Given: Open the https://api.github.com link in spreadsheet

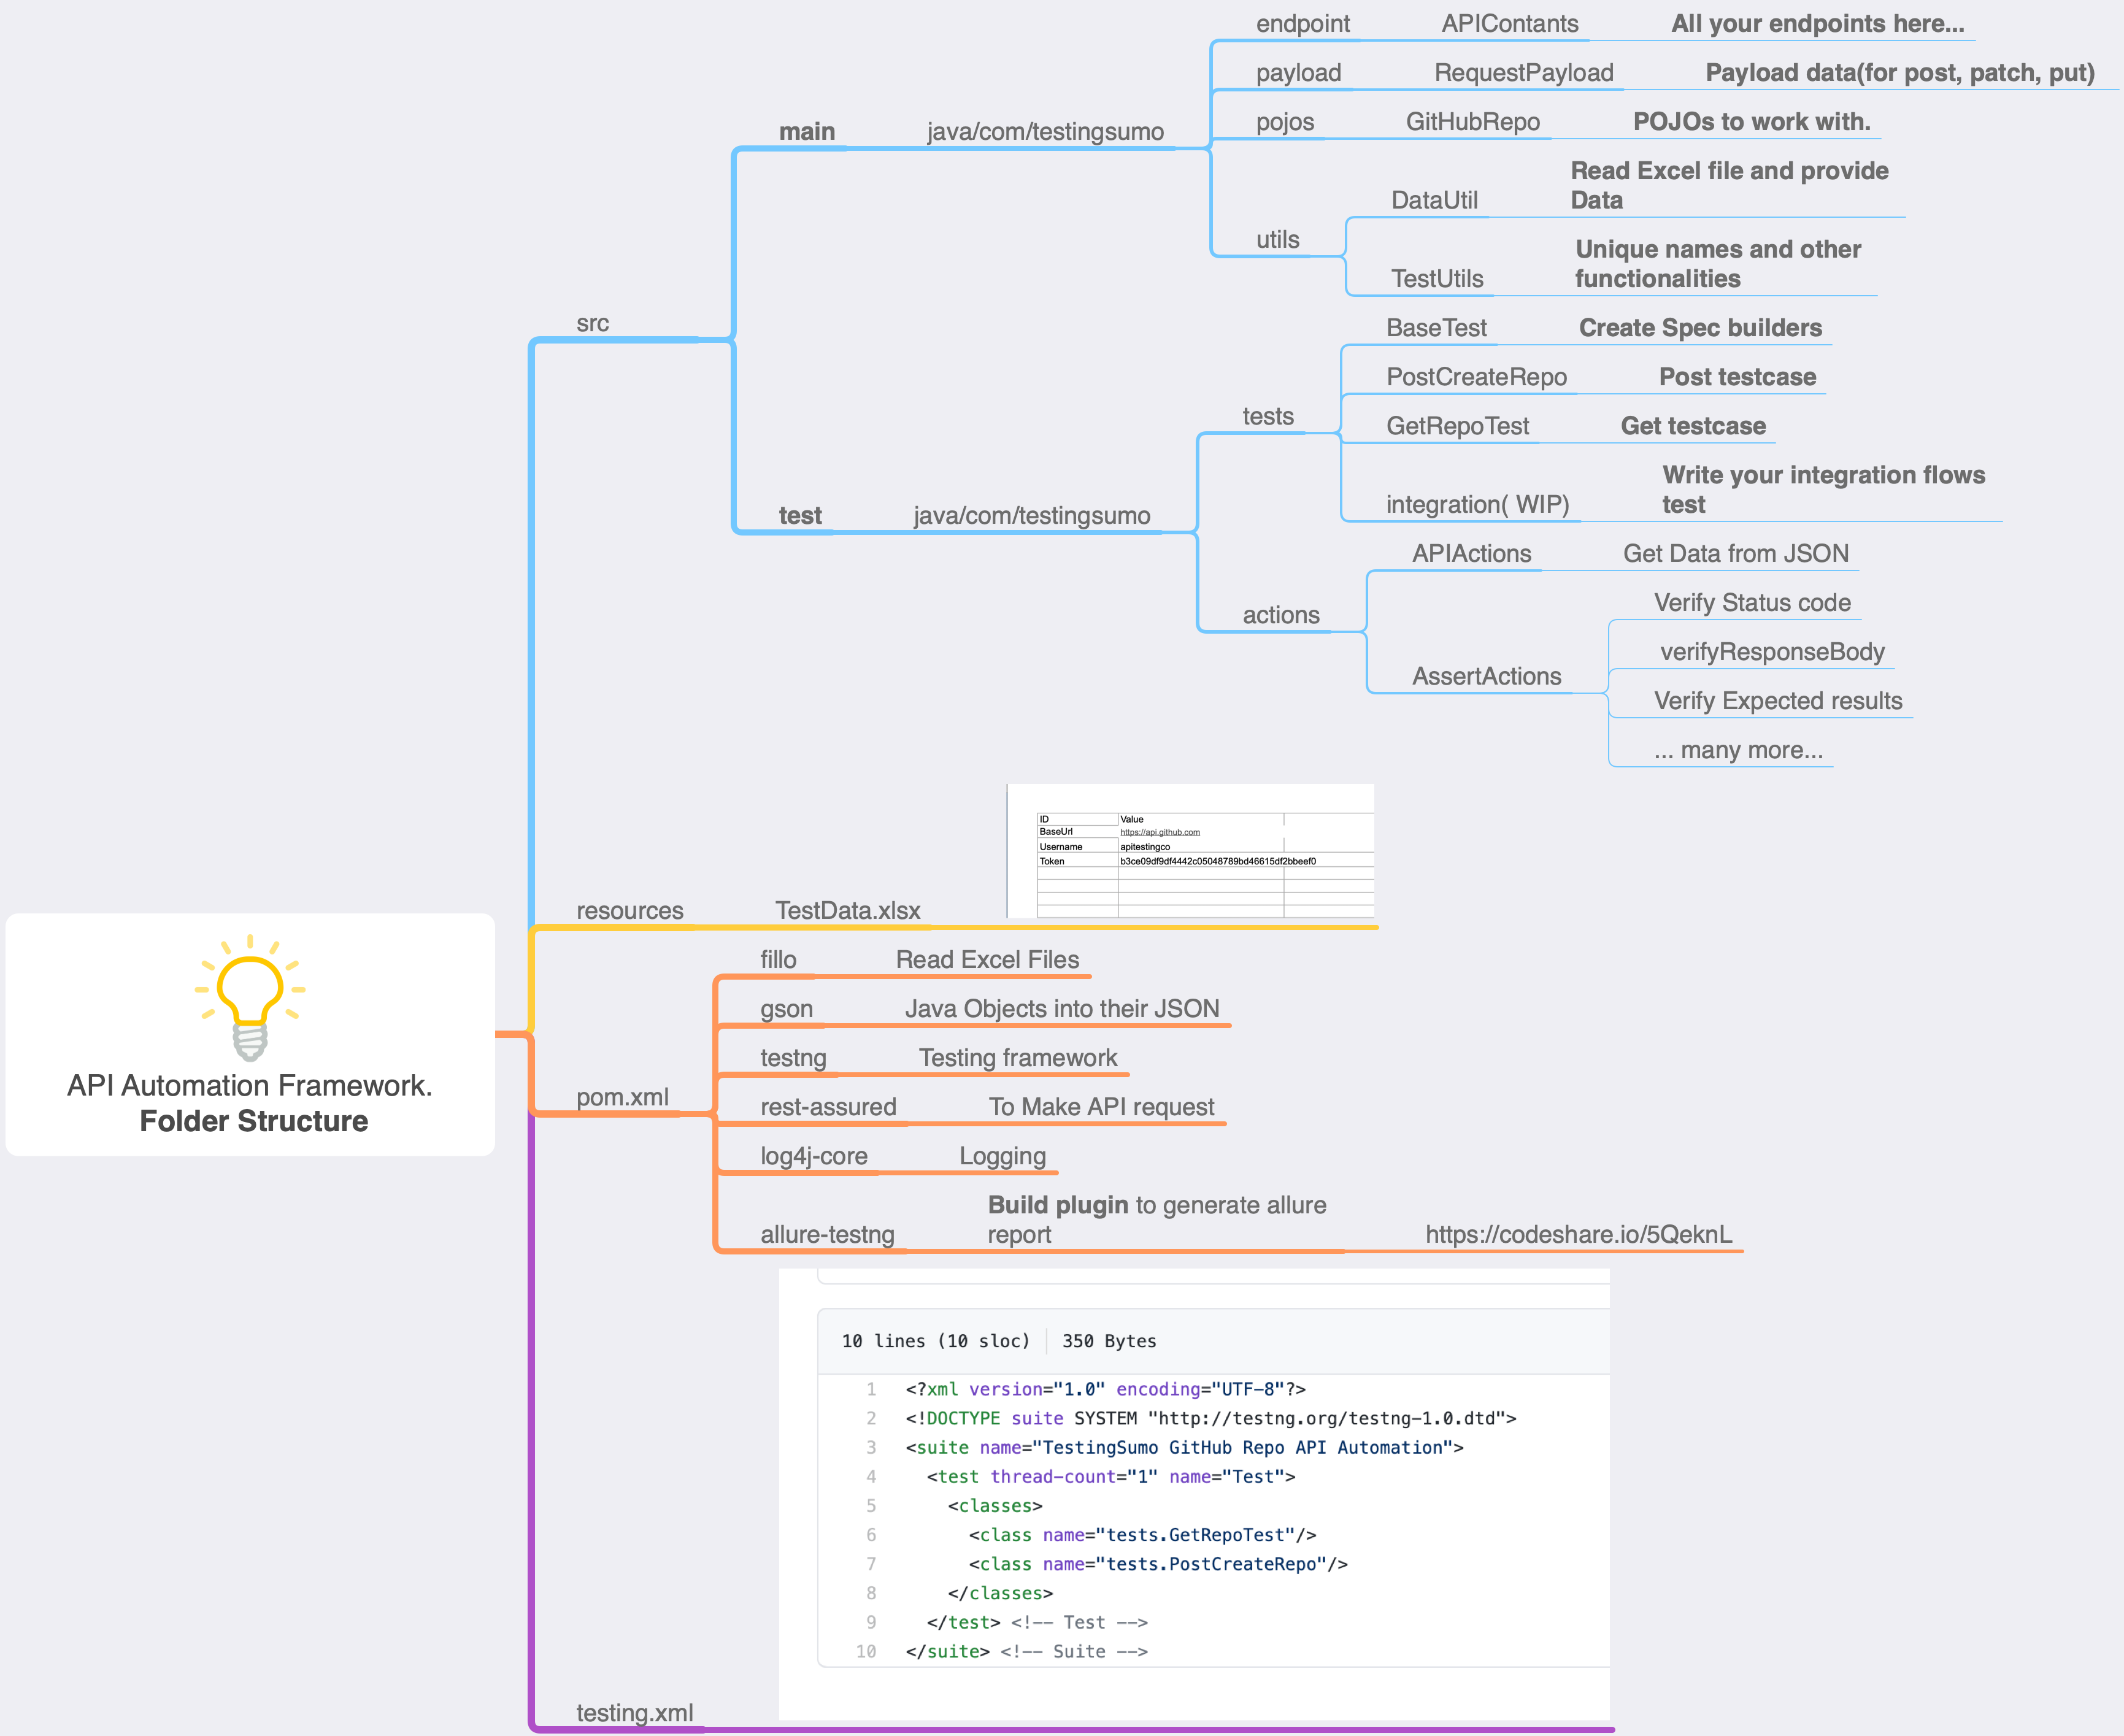Looking at the screenshot, I should coord(1160,831).
